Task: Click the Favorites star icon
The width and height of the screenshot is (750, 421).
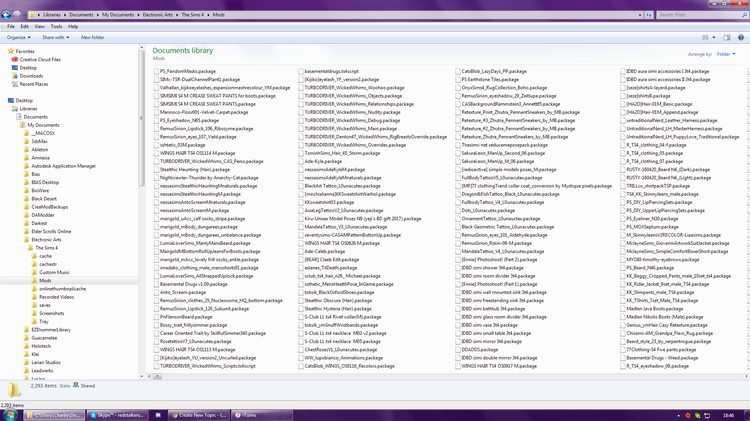Action: coord(11,51)
